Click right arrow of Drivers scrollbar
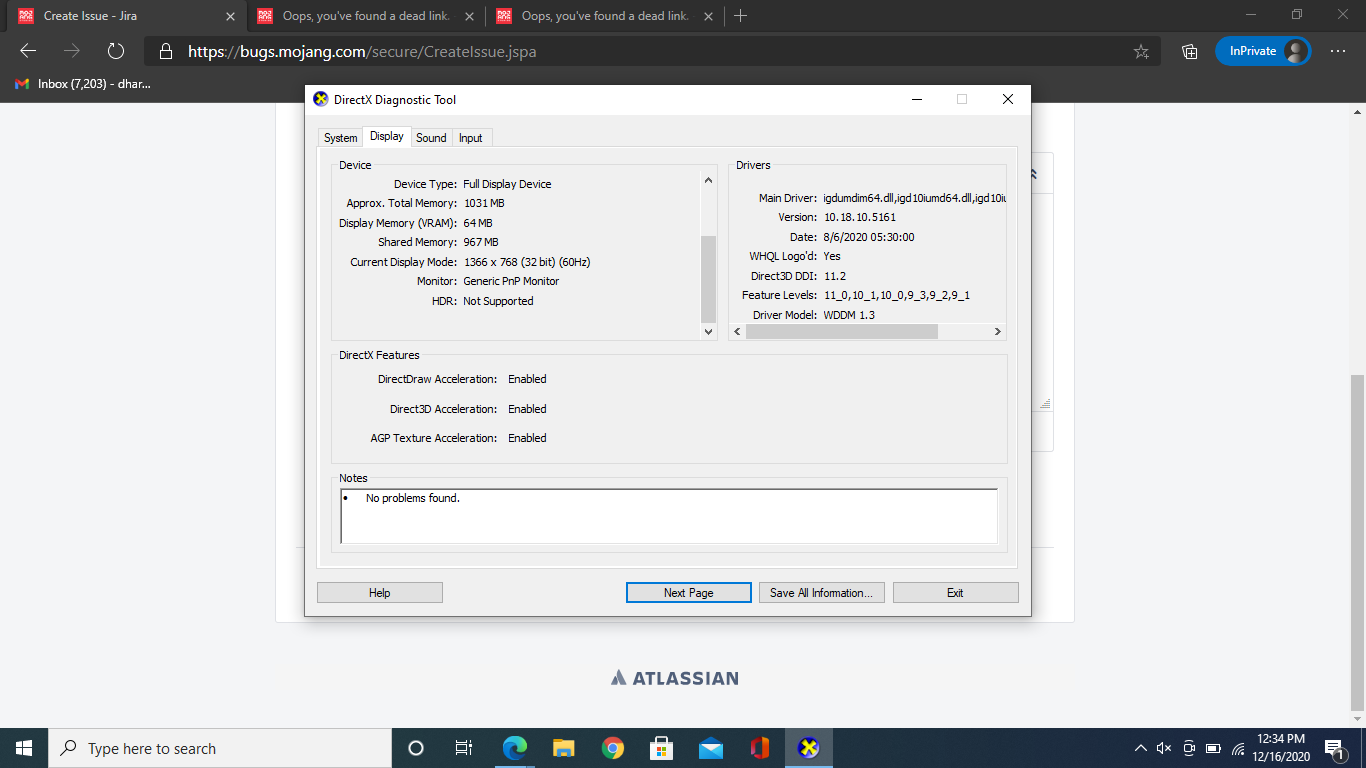This screenshot has width=1366, height=768. point(997,331)
